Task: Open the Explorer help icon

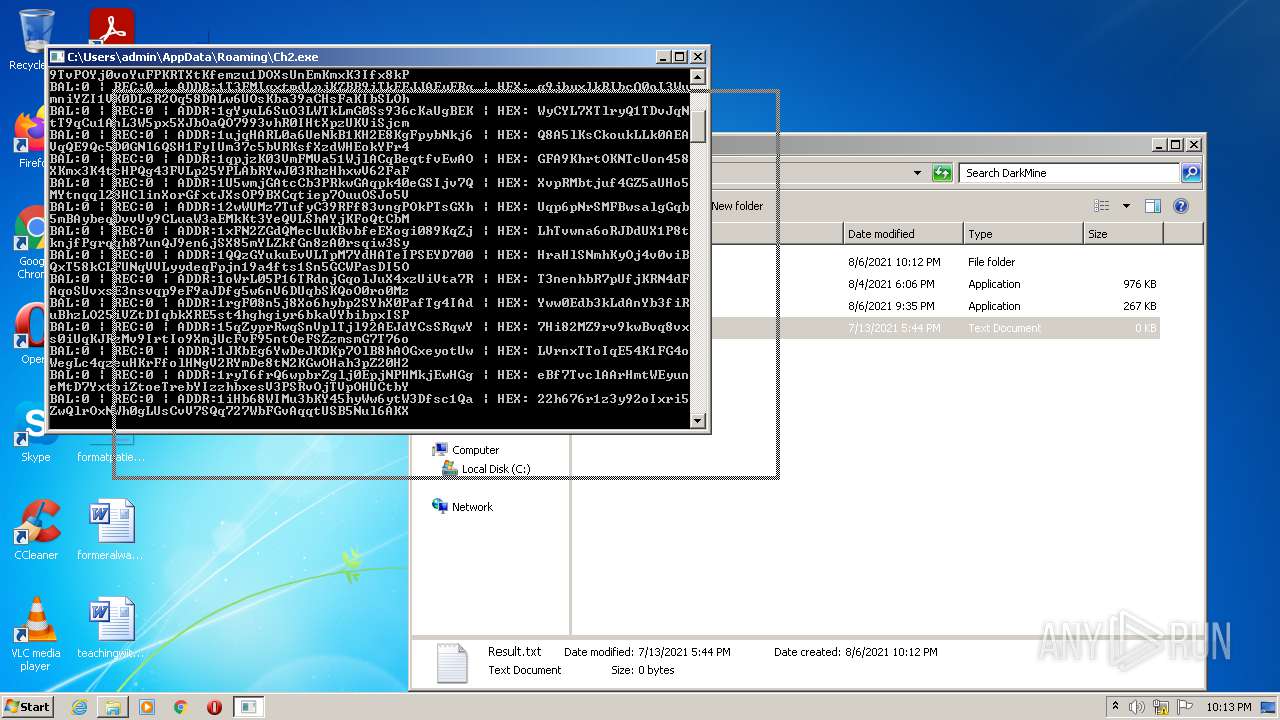Action: pyautogui.click(x=1180, y=206)
